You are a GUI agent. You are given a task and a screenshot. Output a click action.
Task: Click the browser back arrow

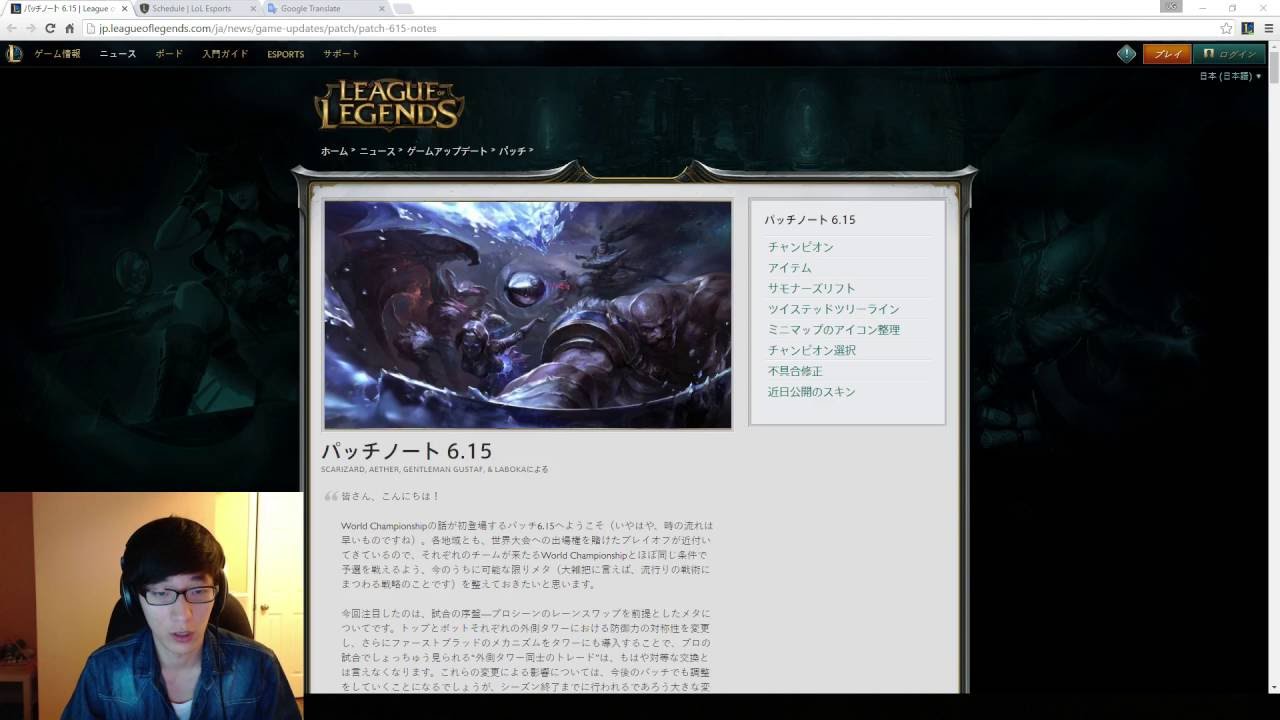pos(12,28)
